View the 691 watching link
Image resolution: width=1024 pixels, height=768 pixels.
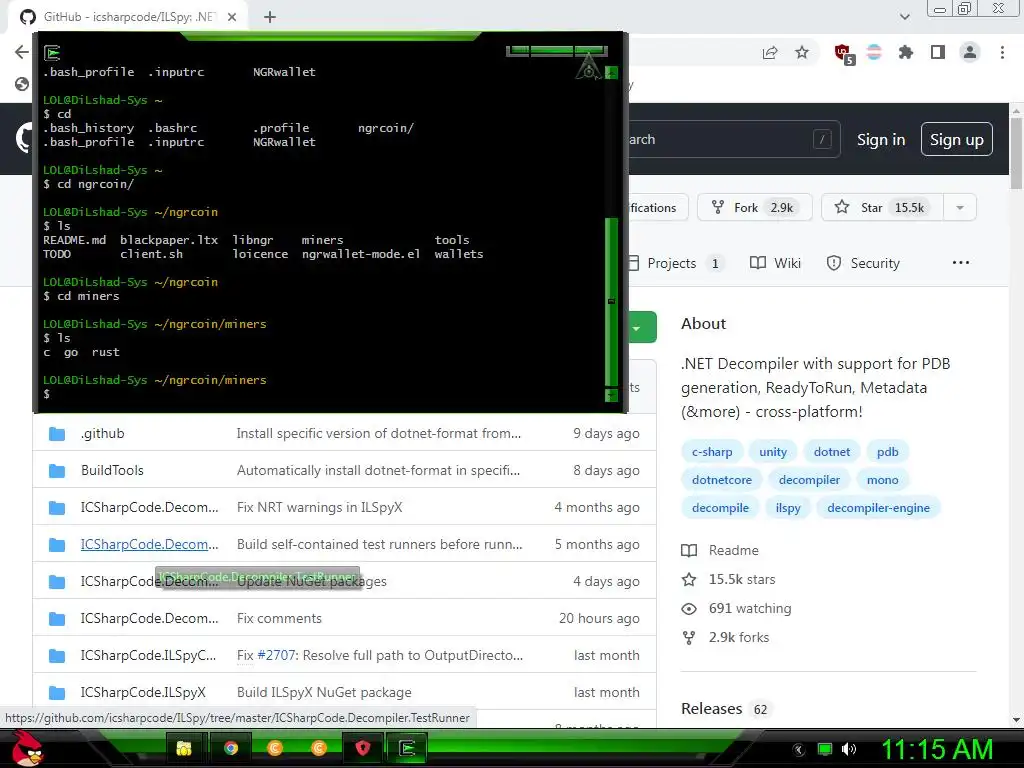tap(737, 609)
